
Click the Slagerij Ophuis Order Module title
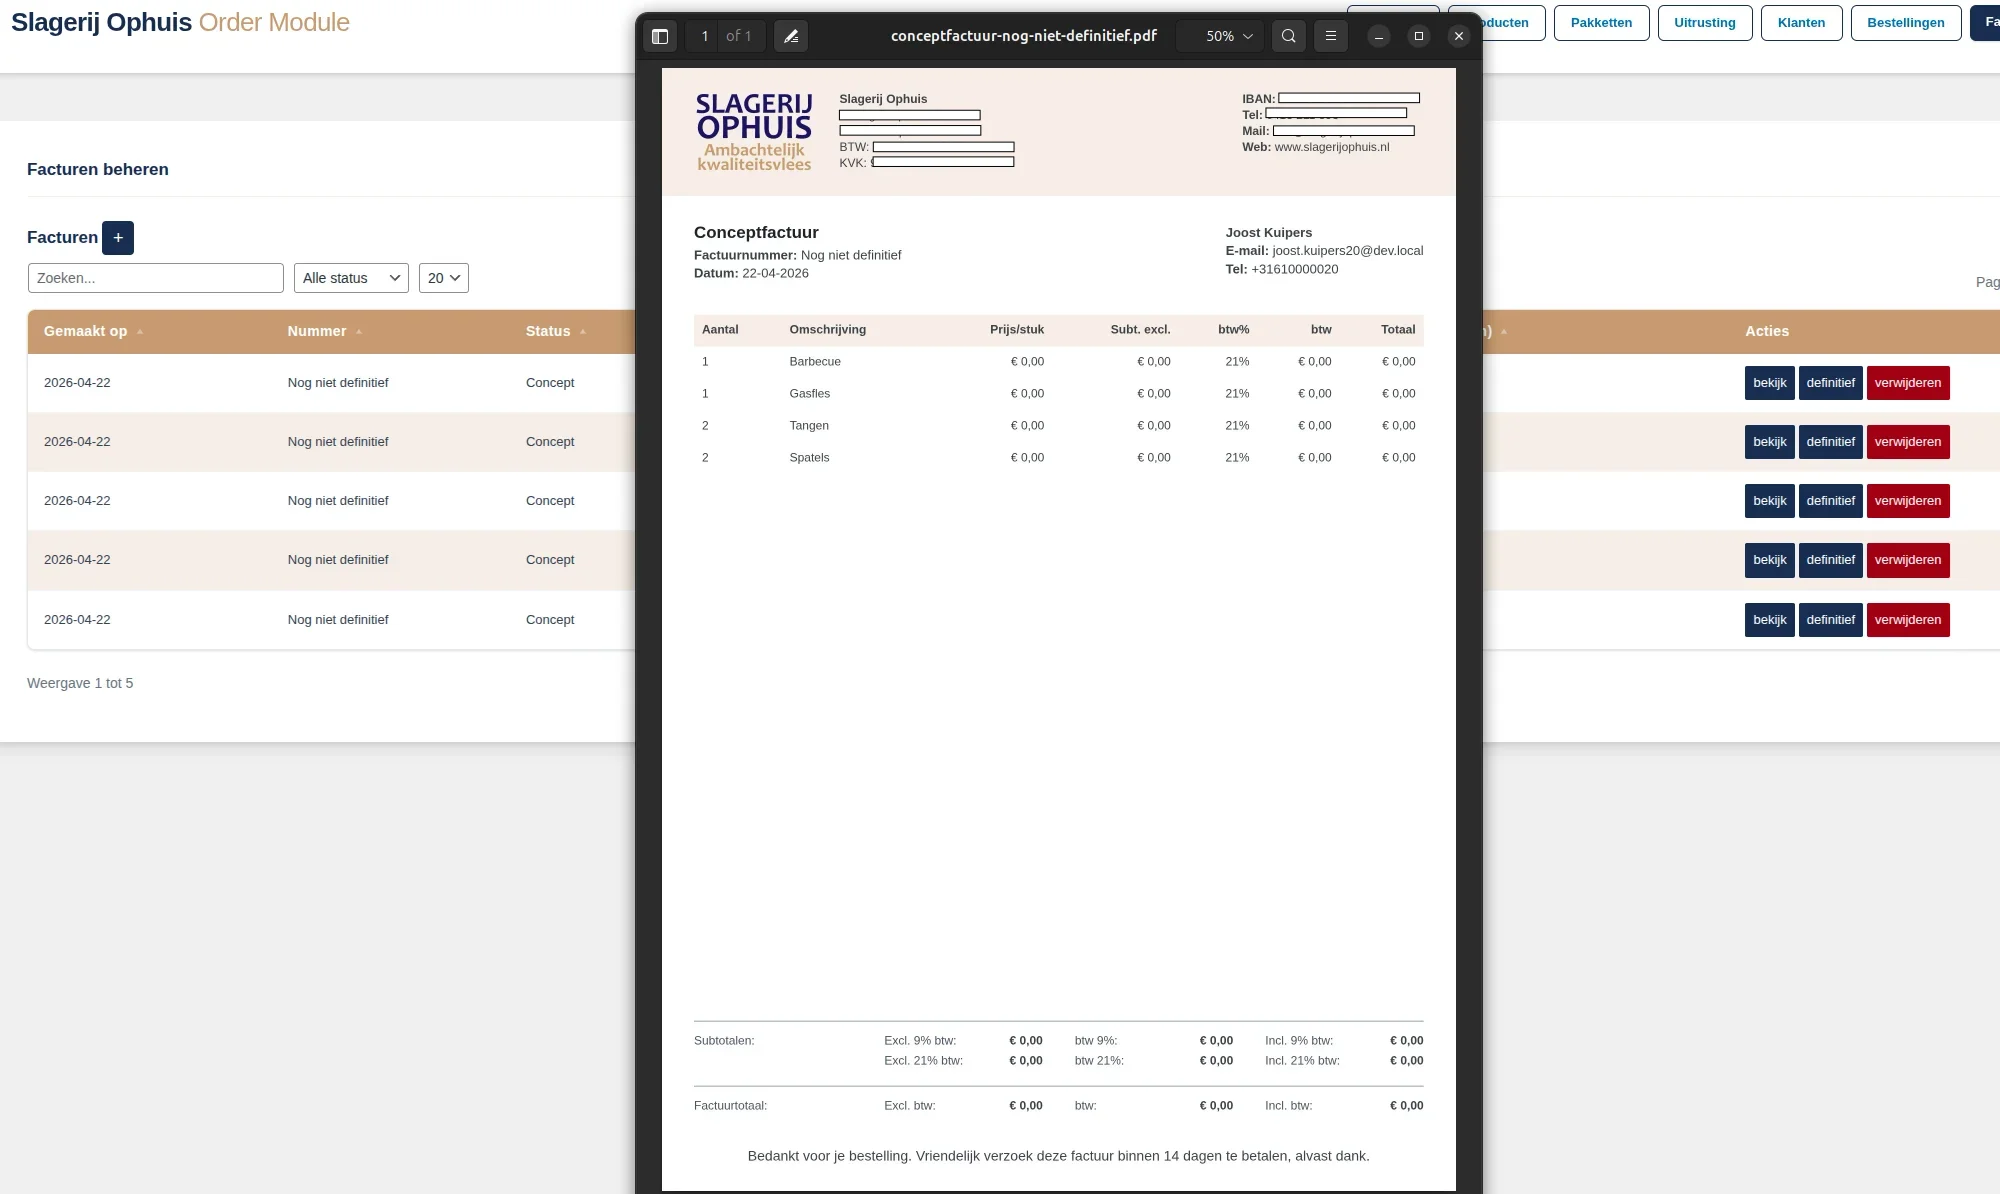click(x=180, y=22)
